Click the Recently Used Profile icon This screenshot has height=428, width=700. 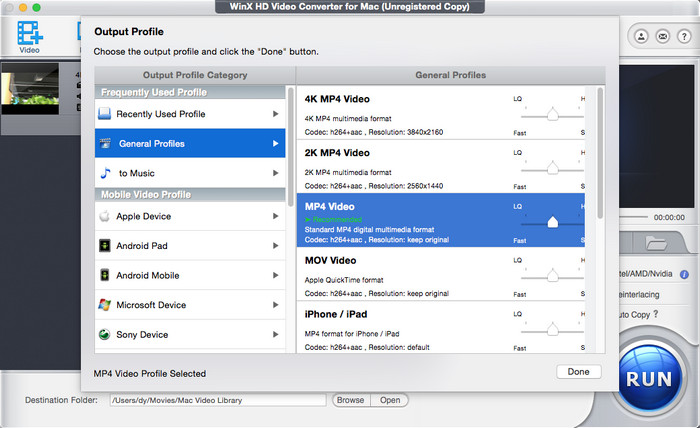click(104, 114)
